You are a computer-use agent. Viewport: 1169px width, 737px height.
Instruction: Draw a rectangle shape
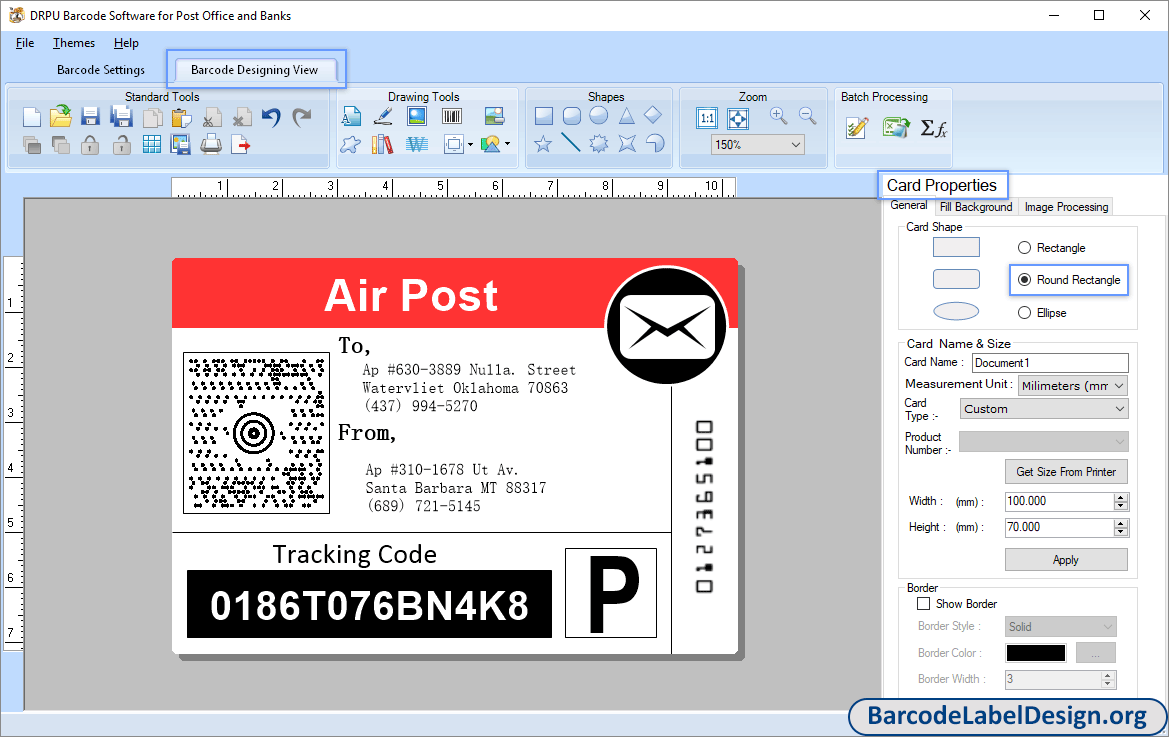pyautogui.click(x=544, y=116)
